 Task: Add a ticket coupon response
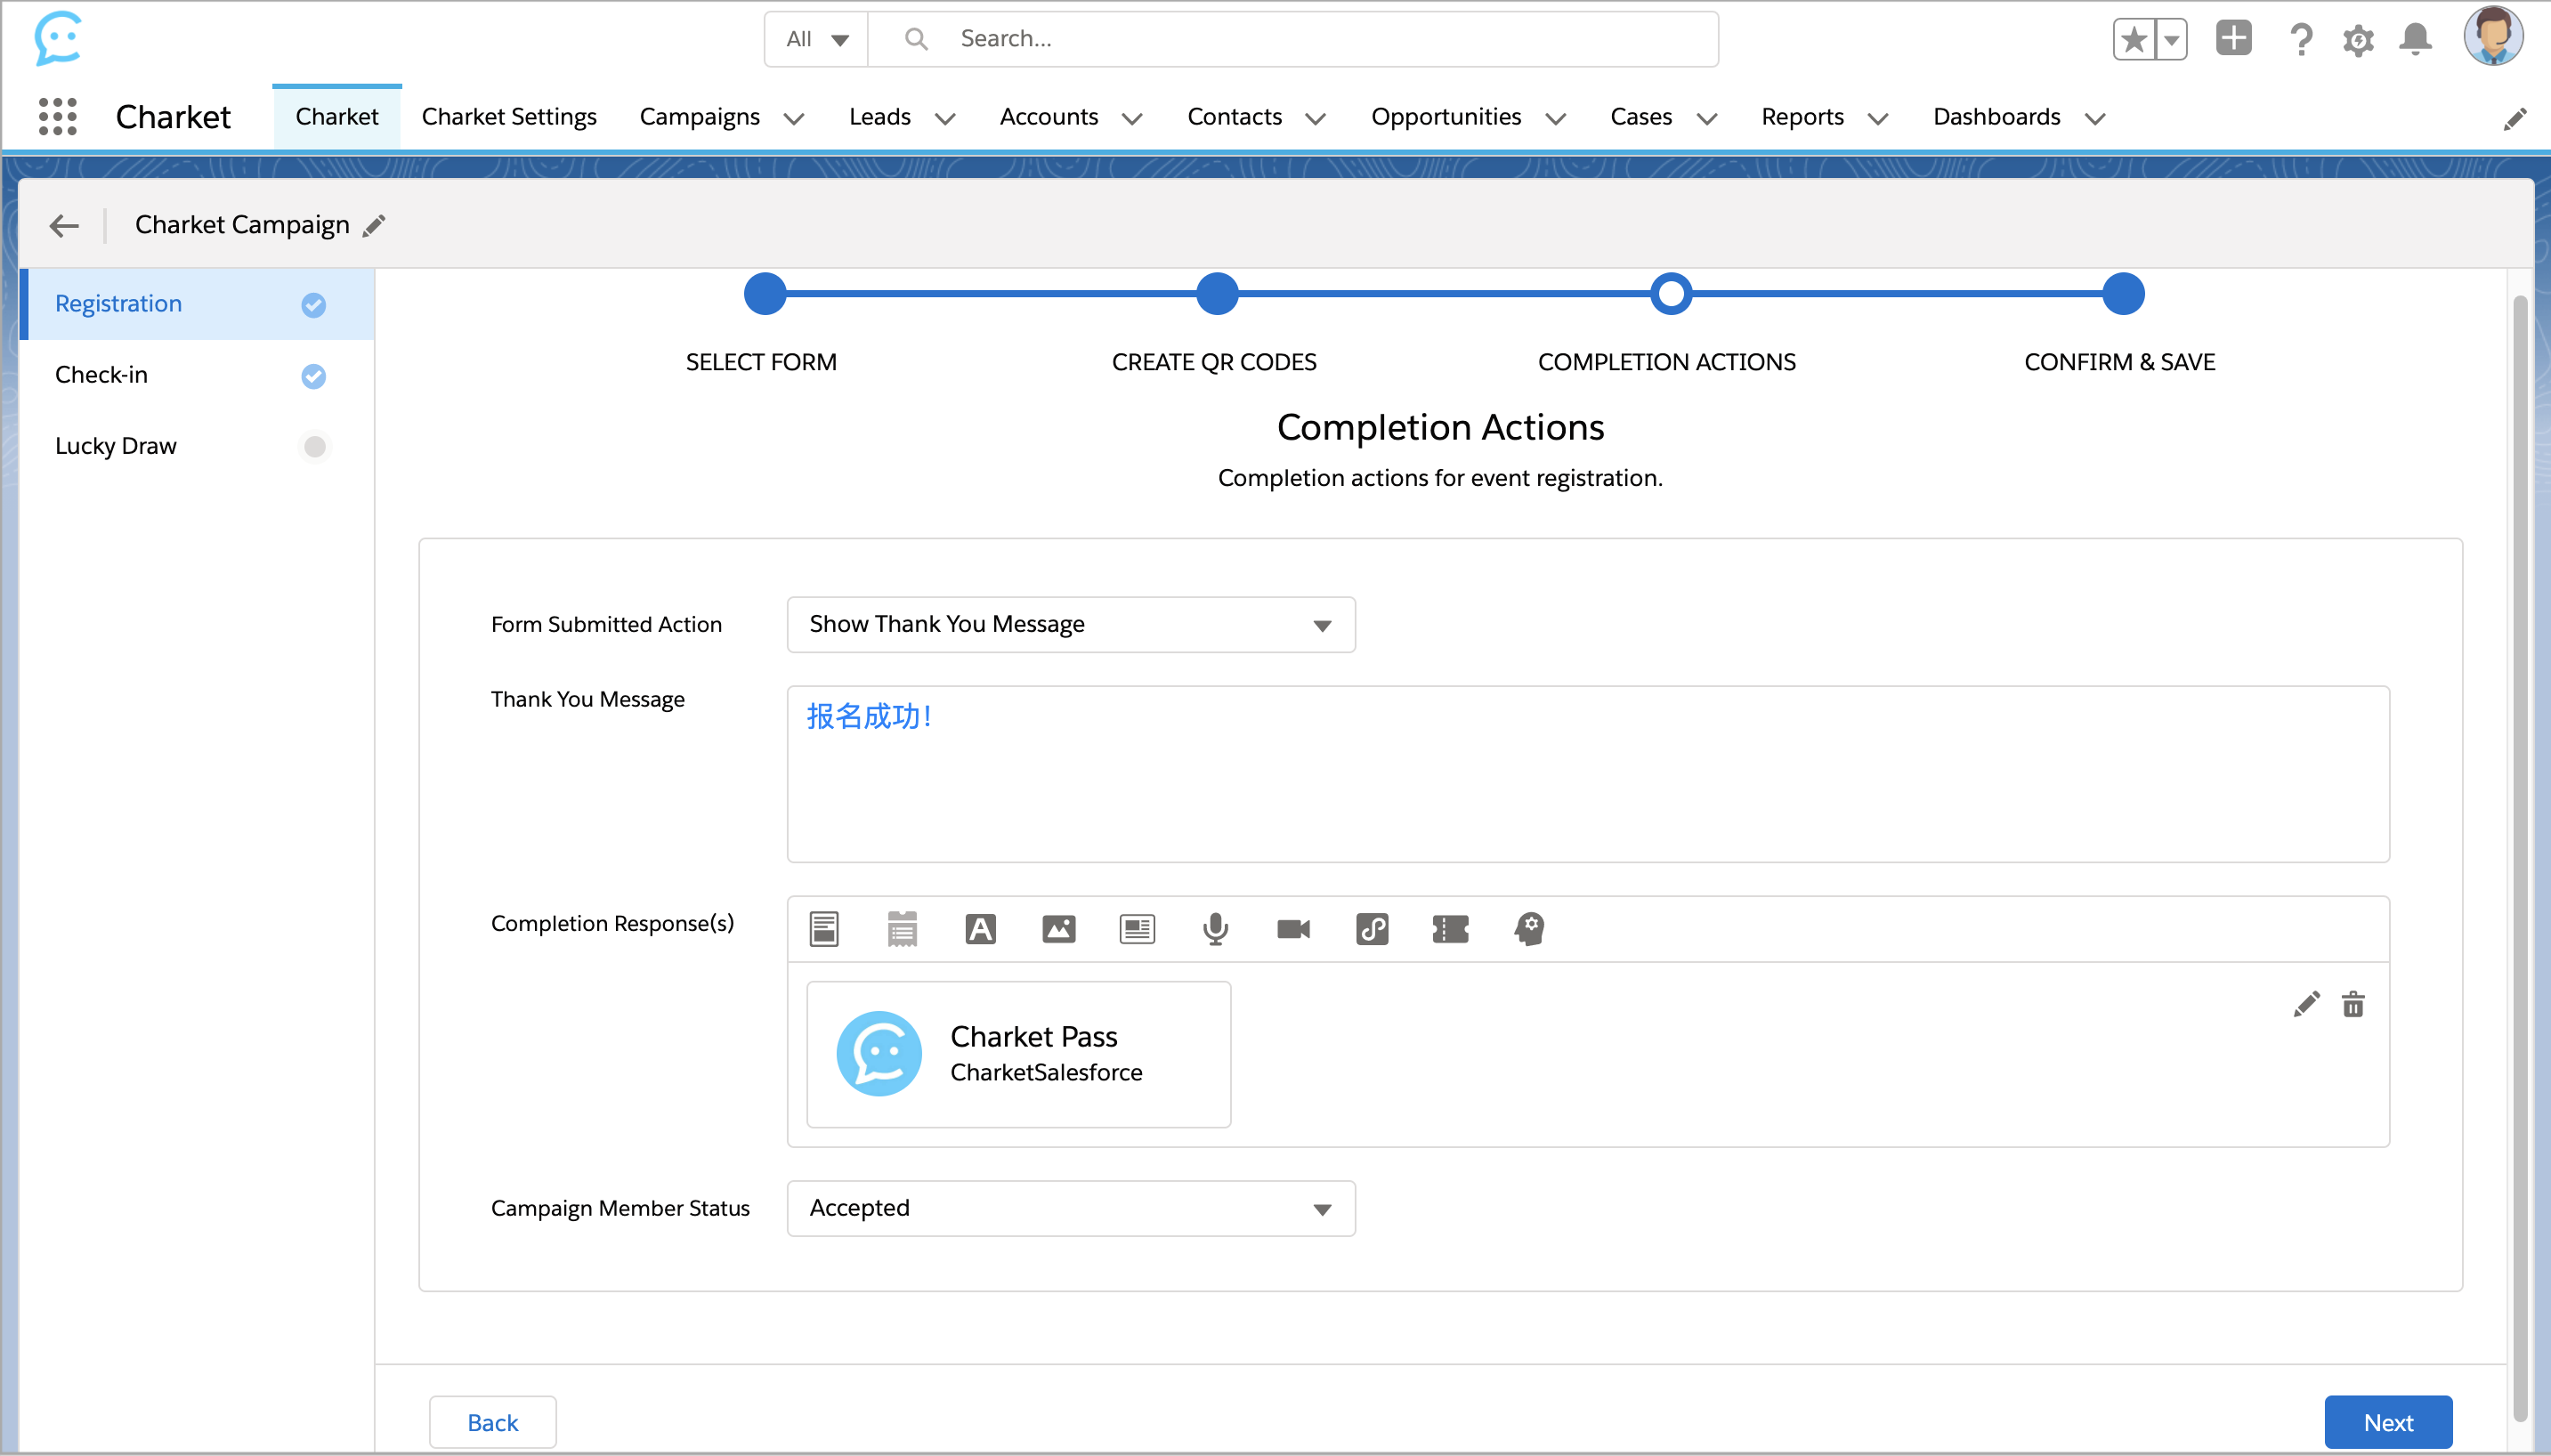1450,929
